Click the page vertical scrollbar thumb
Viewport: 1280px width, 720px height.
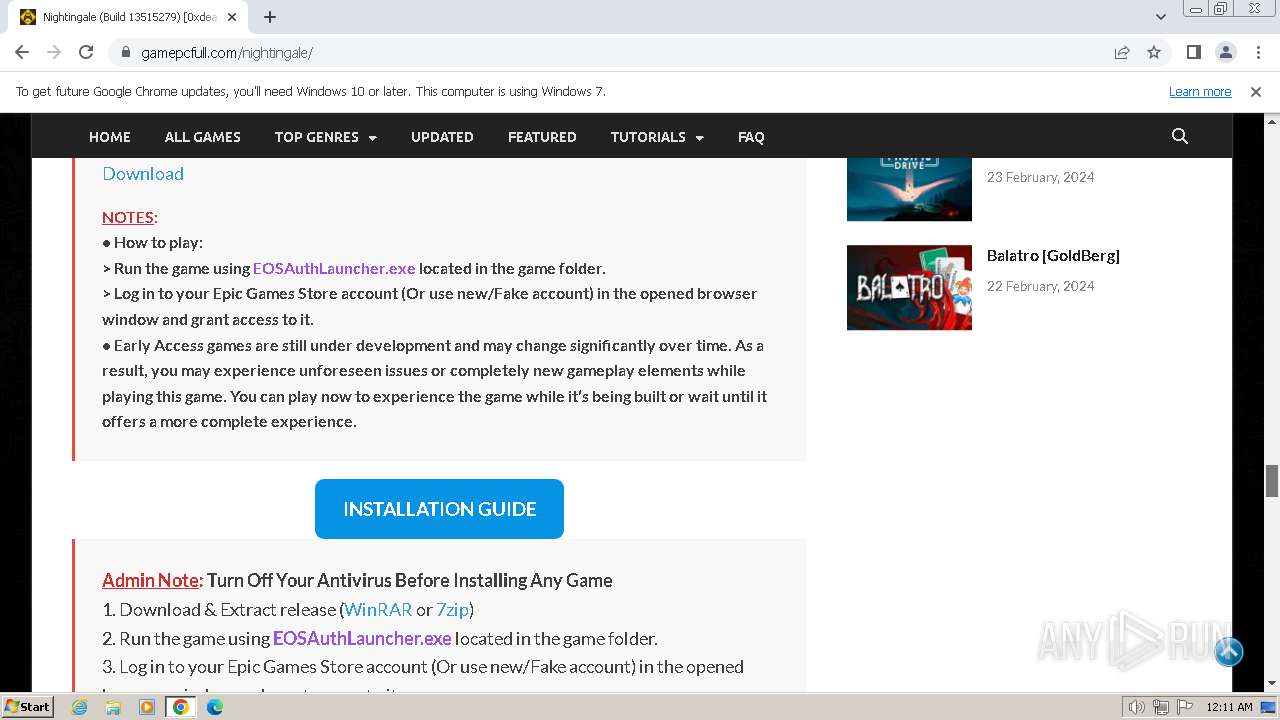1272,481
